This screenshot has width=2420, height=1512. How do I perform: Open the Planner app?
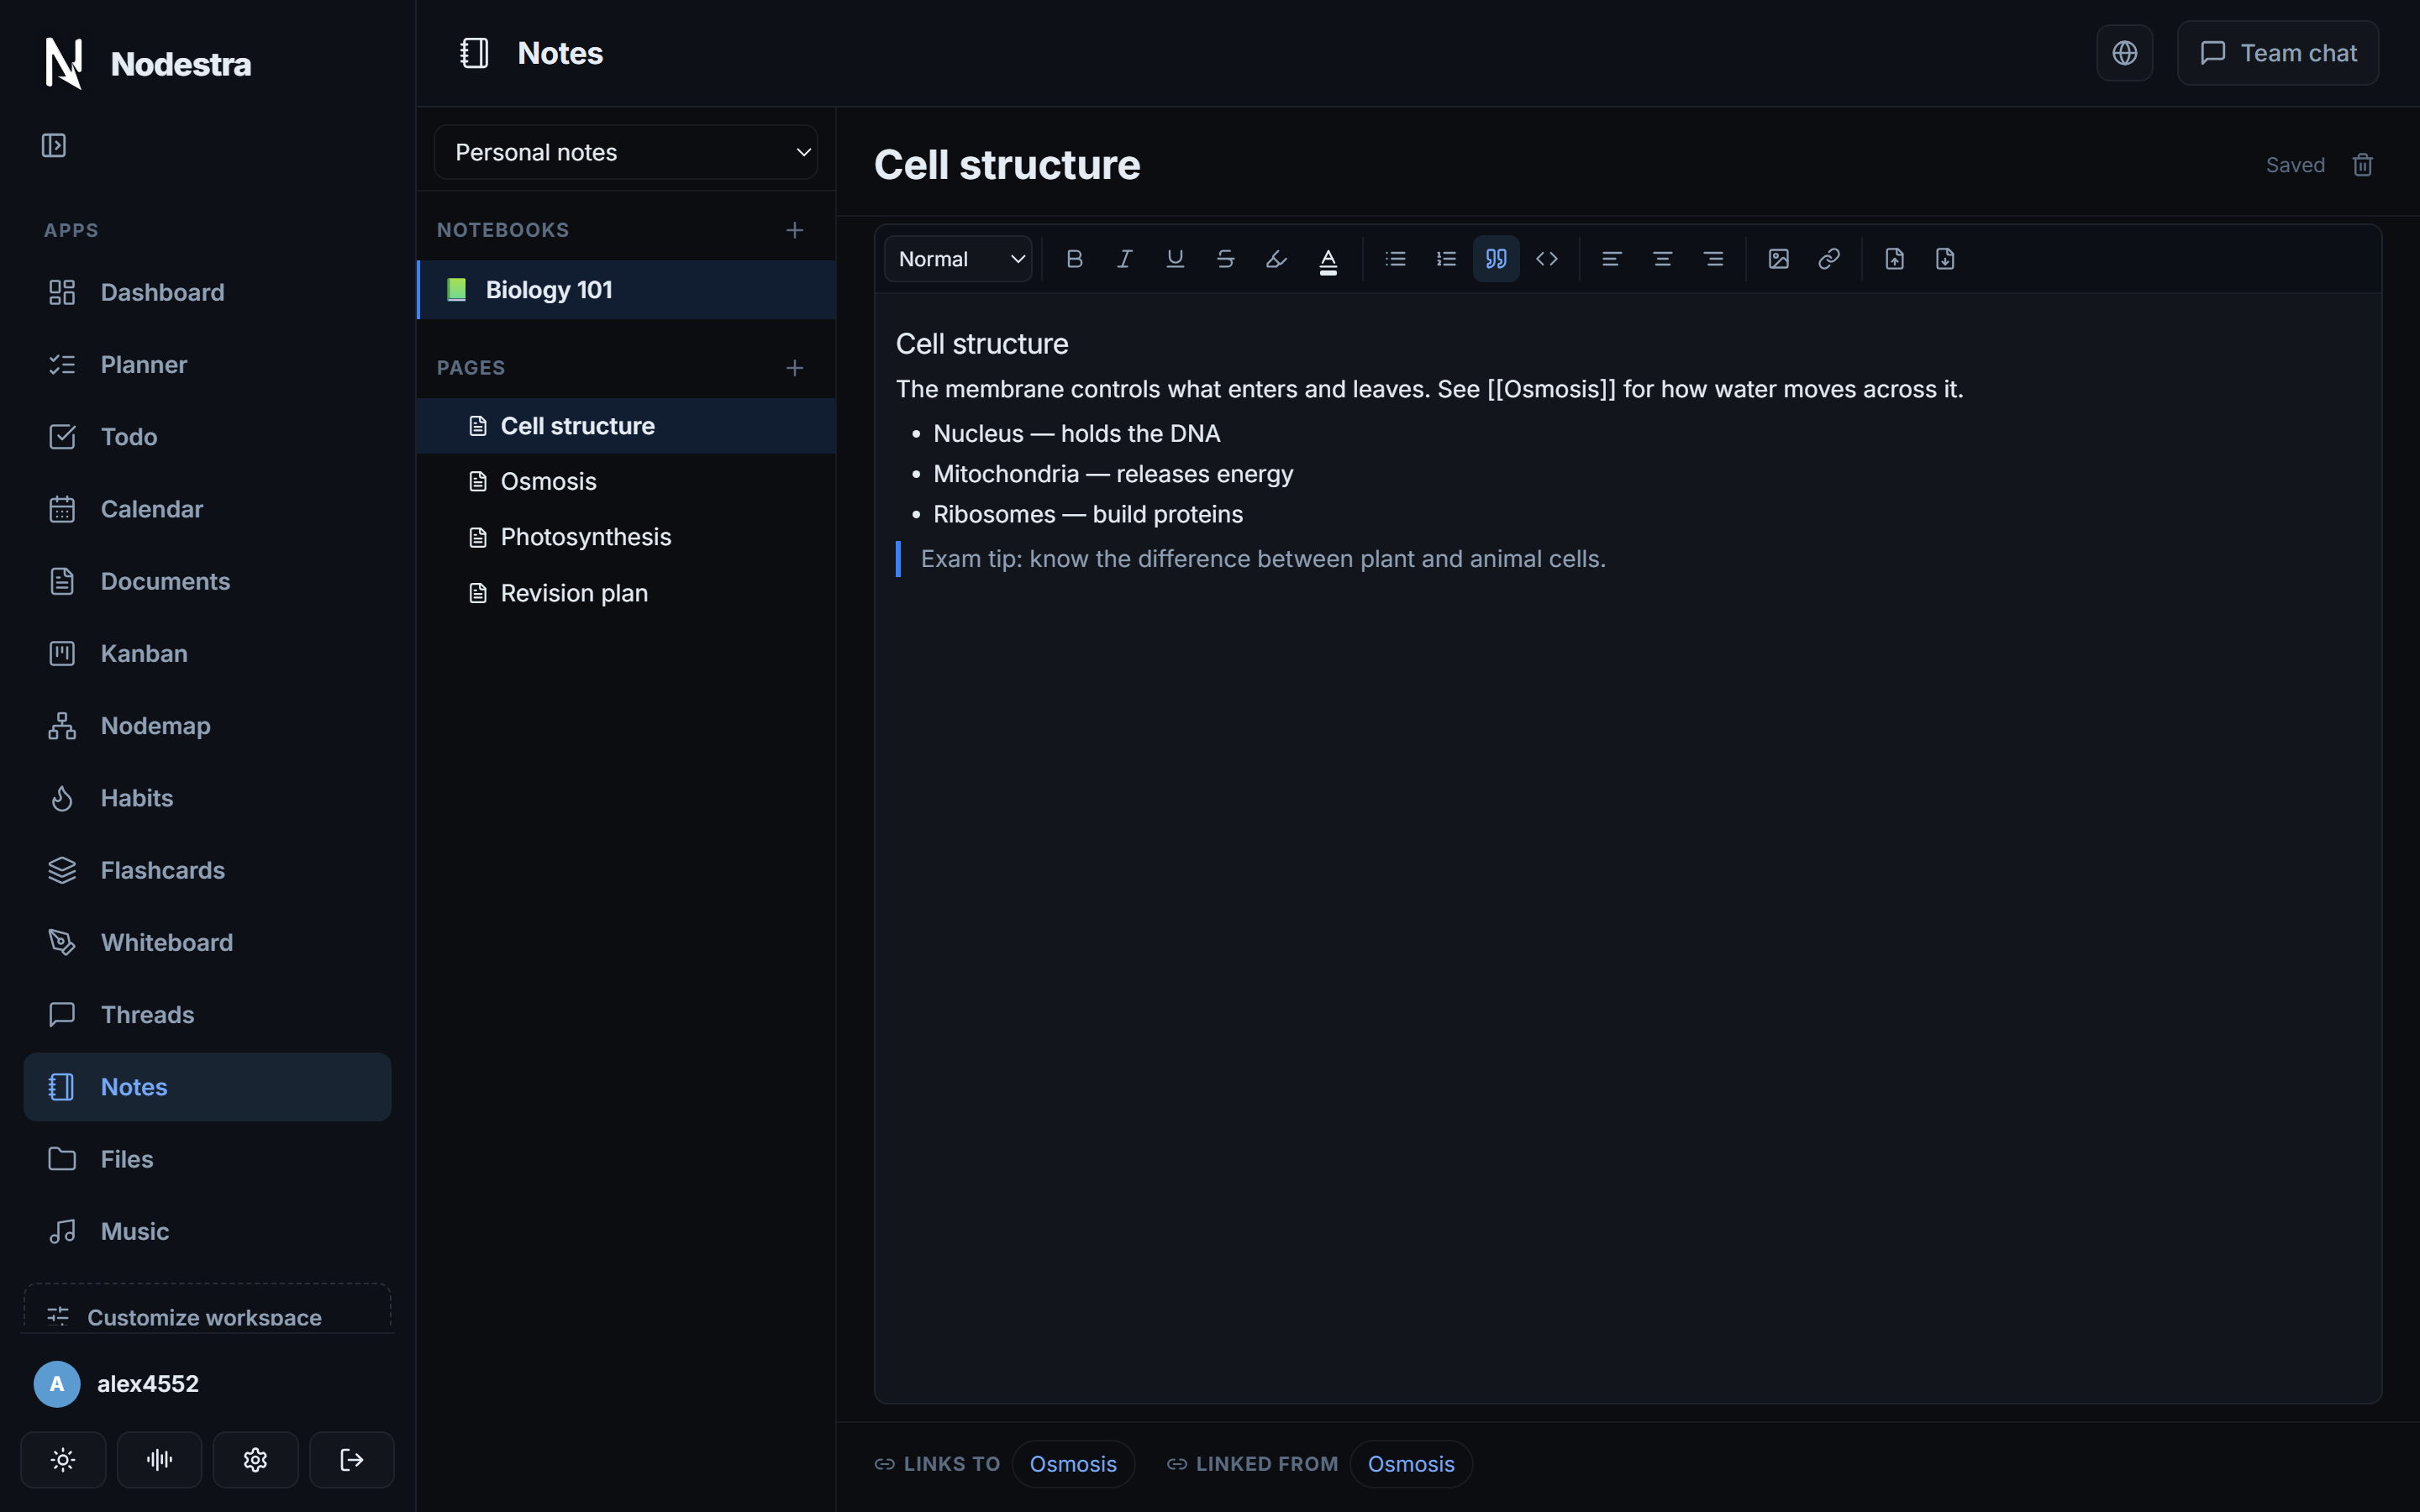pos(207,364)
